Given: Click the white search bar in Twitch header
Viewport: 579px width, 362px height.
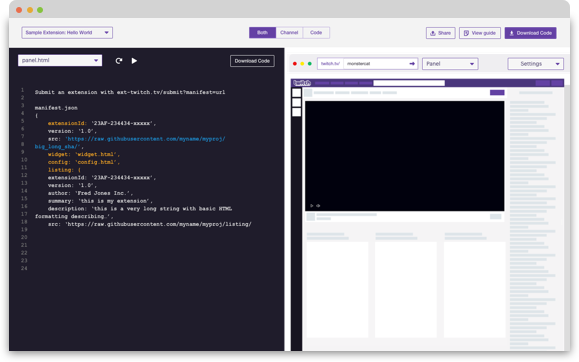Looking at the screenshot, I should pos(409,83).
